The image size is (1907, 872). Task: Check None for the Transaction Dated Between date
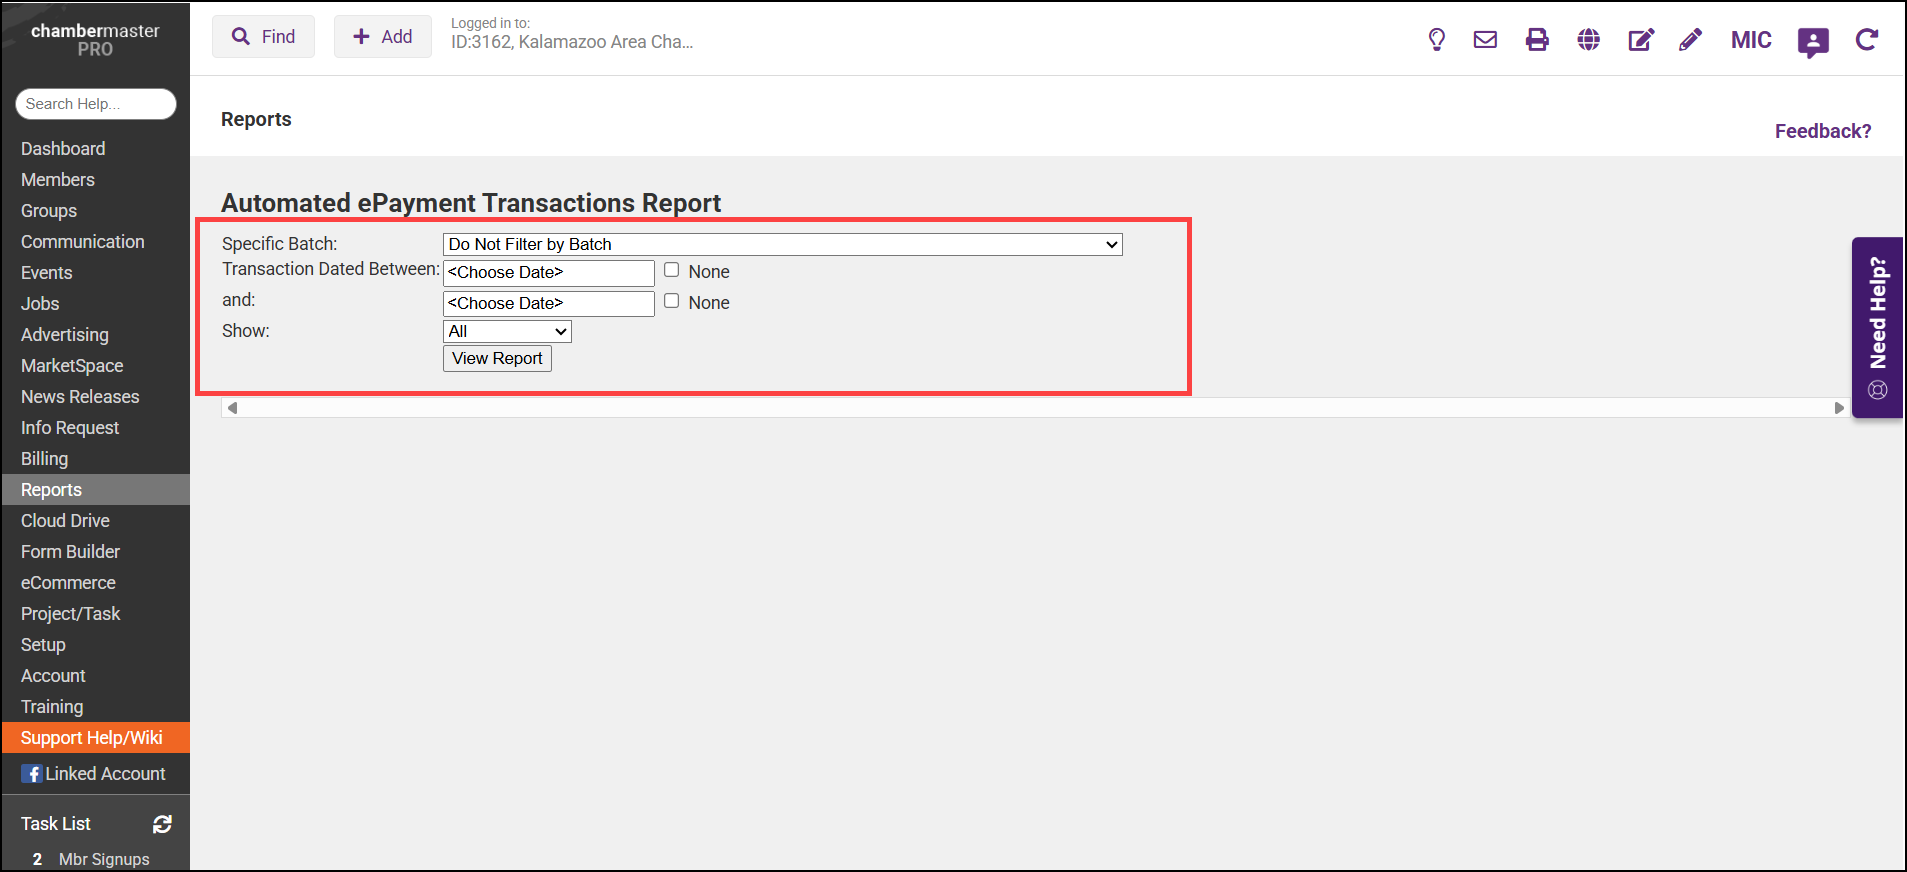(x=672, y=270)
